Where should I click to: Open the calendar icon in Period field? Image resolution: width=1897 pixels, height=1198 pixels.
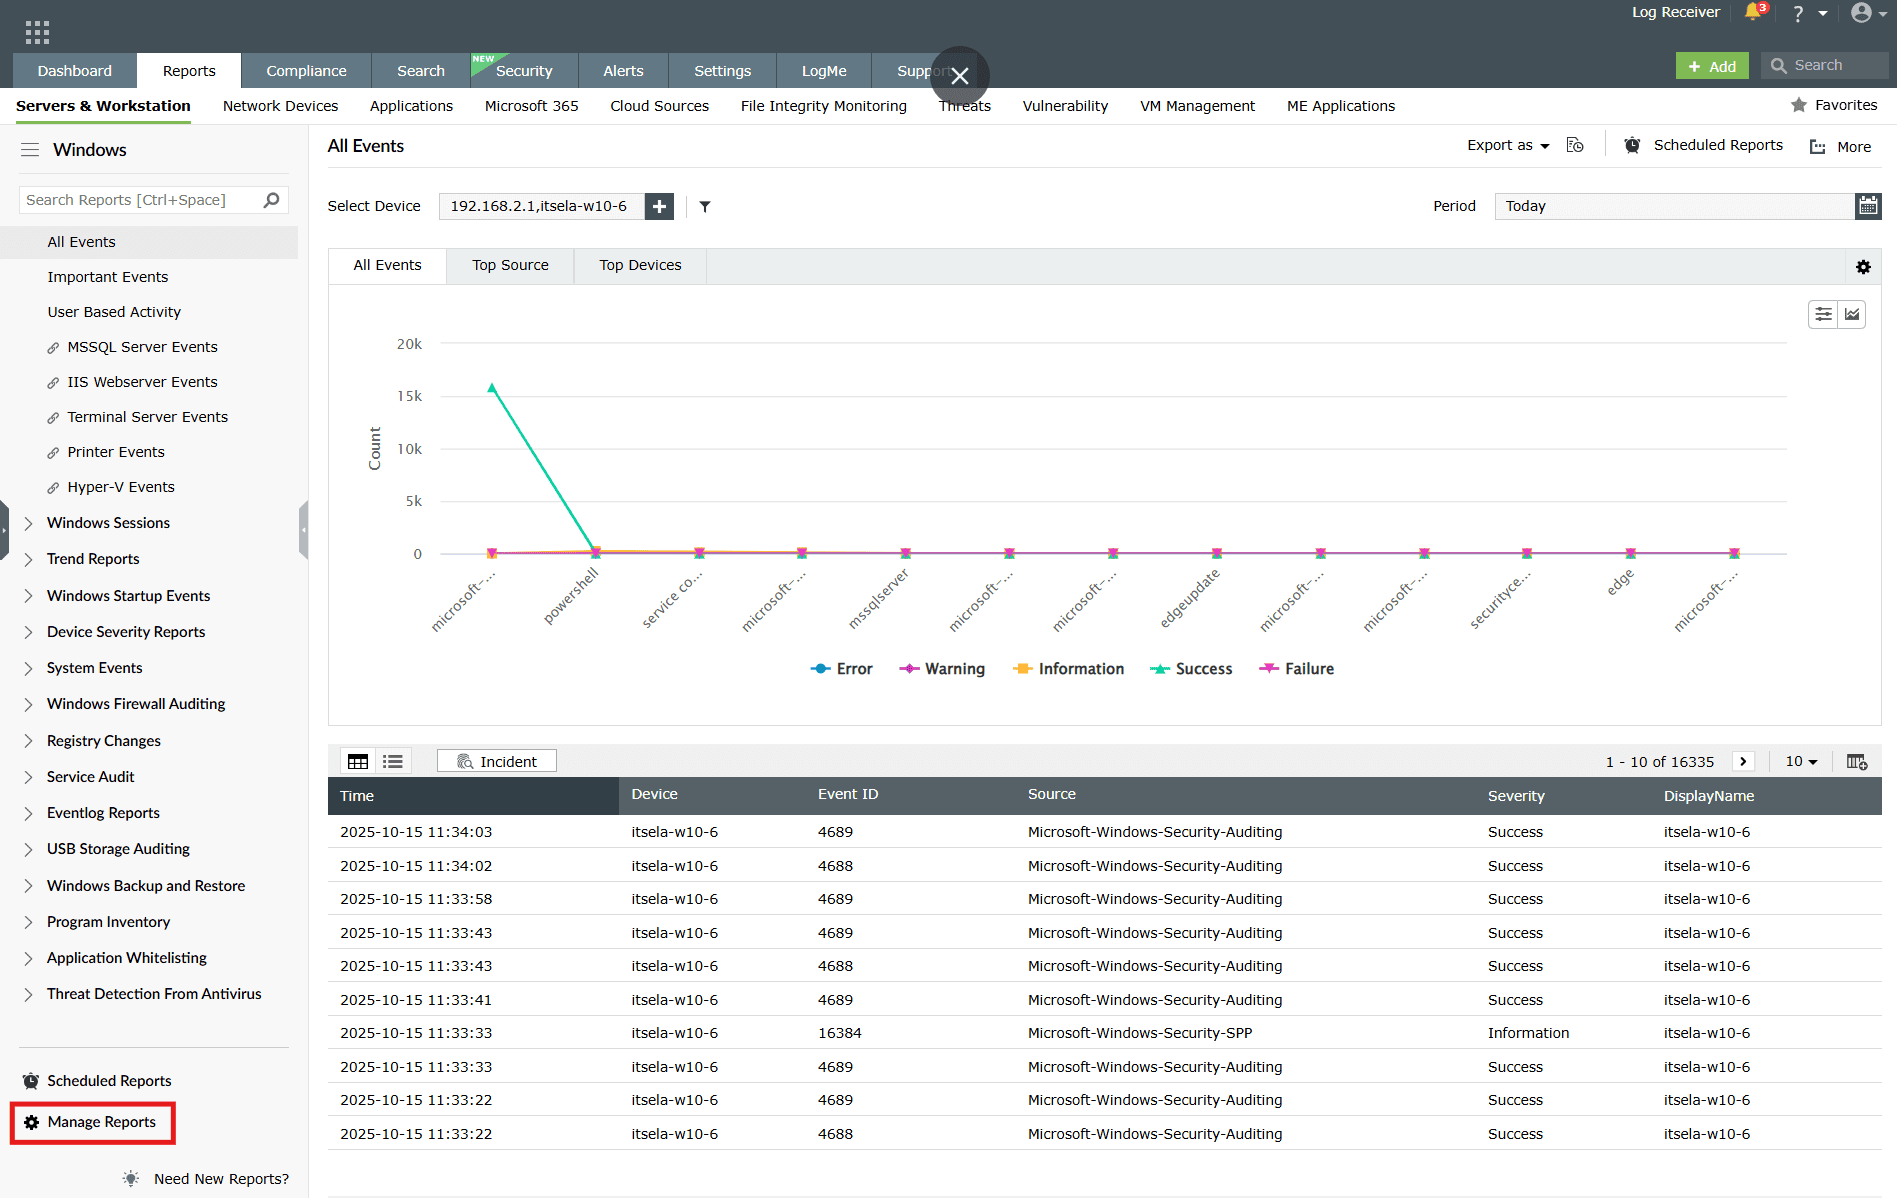[x=1869, y=206]
